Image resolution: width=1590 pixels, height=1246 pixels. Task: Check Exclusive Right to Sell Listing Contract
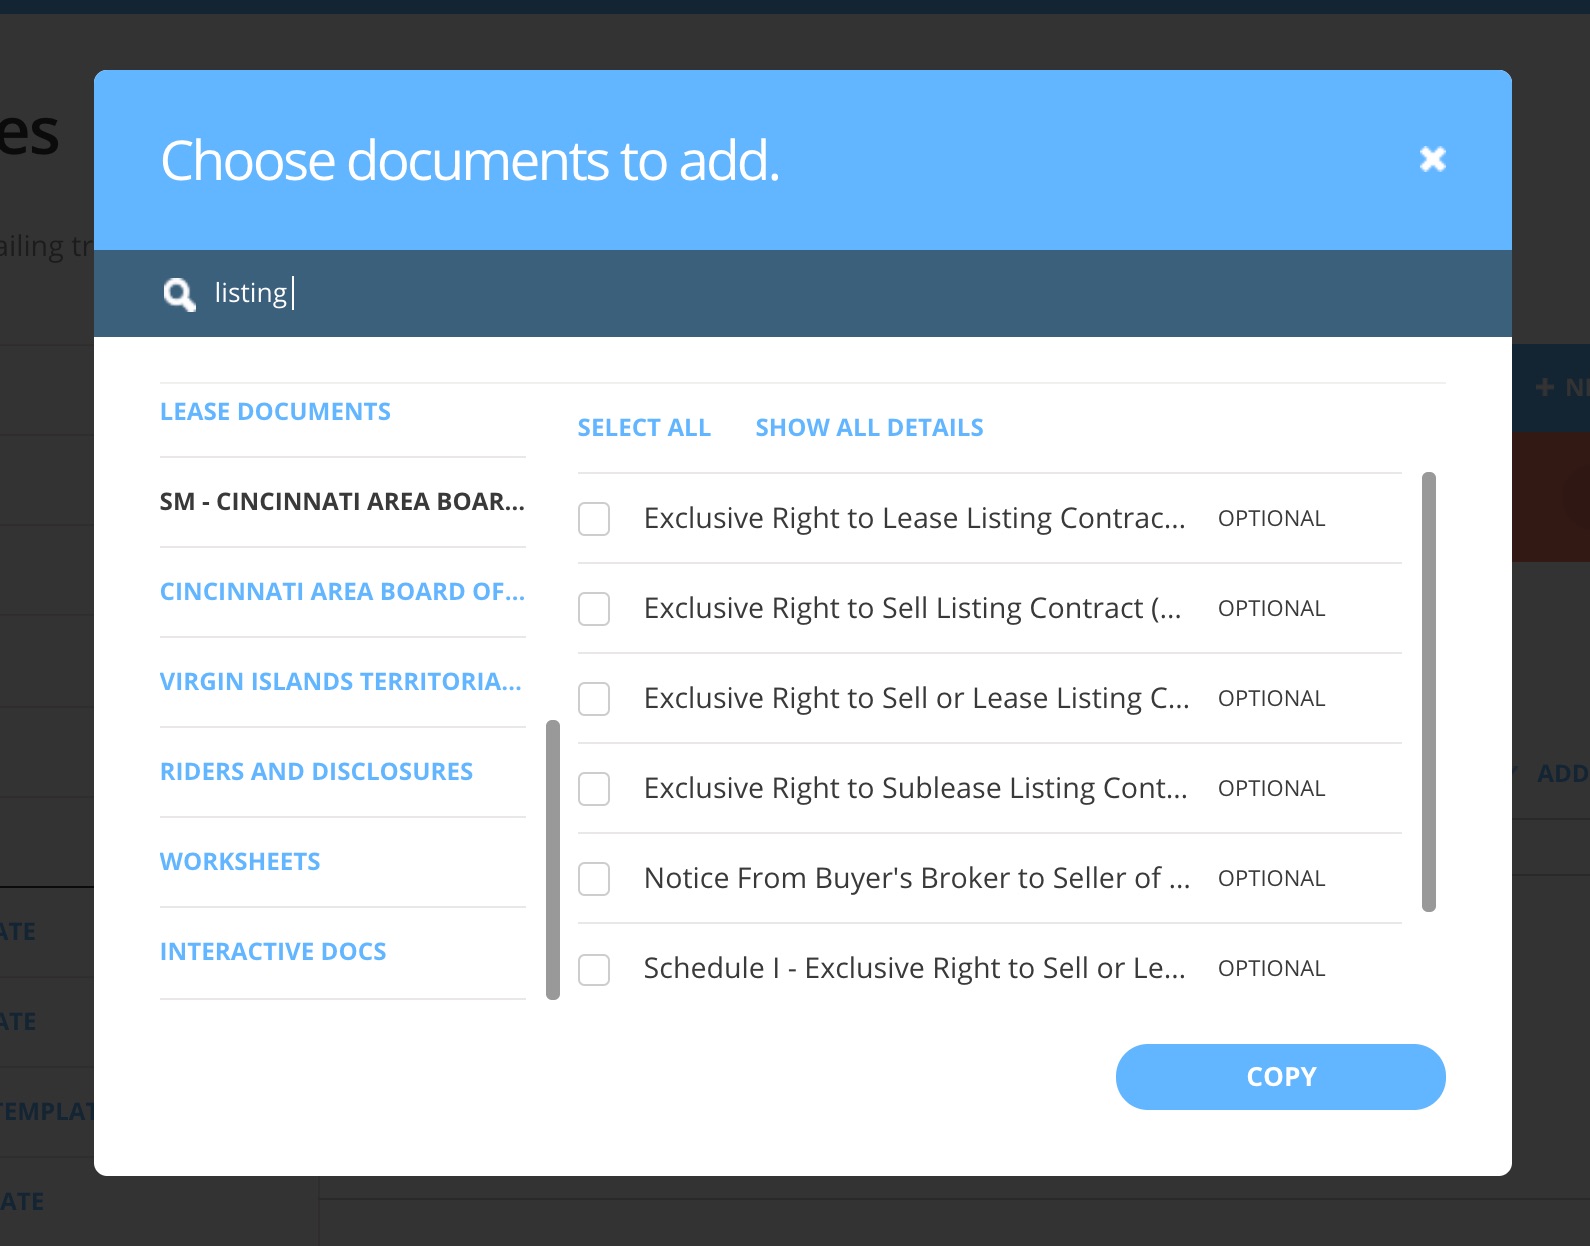[594, 609]
